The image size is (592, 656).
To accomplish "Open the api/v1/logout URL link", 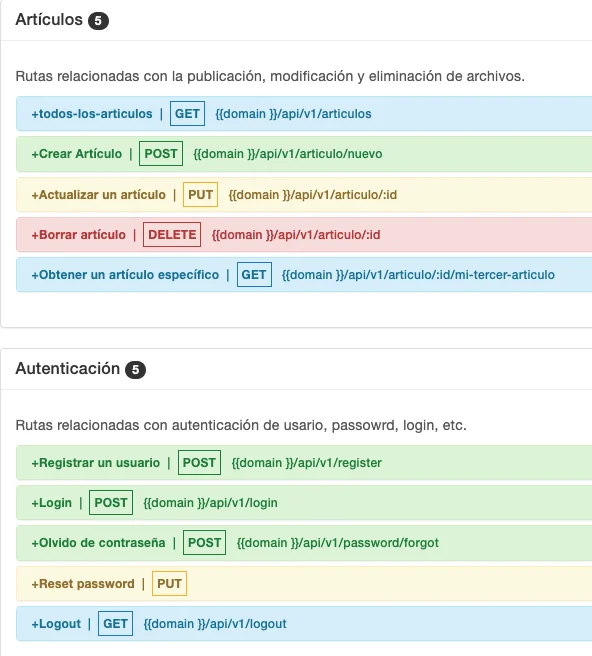I will 215,624.
